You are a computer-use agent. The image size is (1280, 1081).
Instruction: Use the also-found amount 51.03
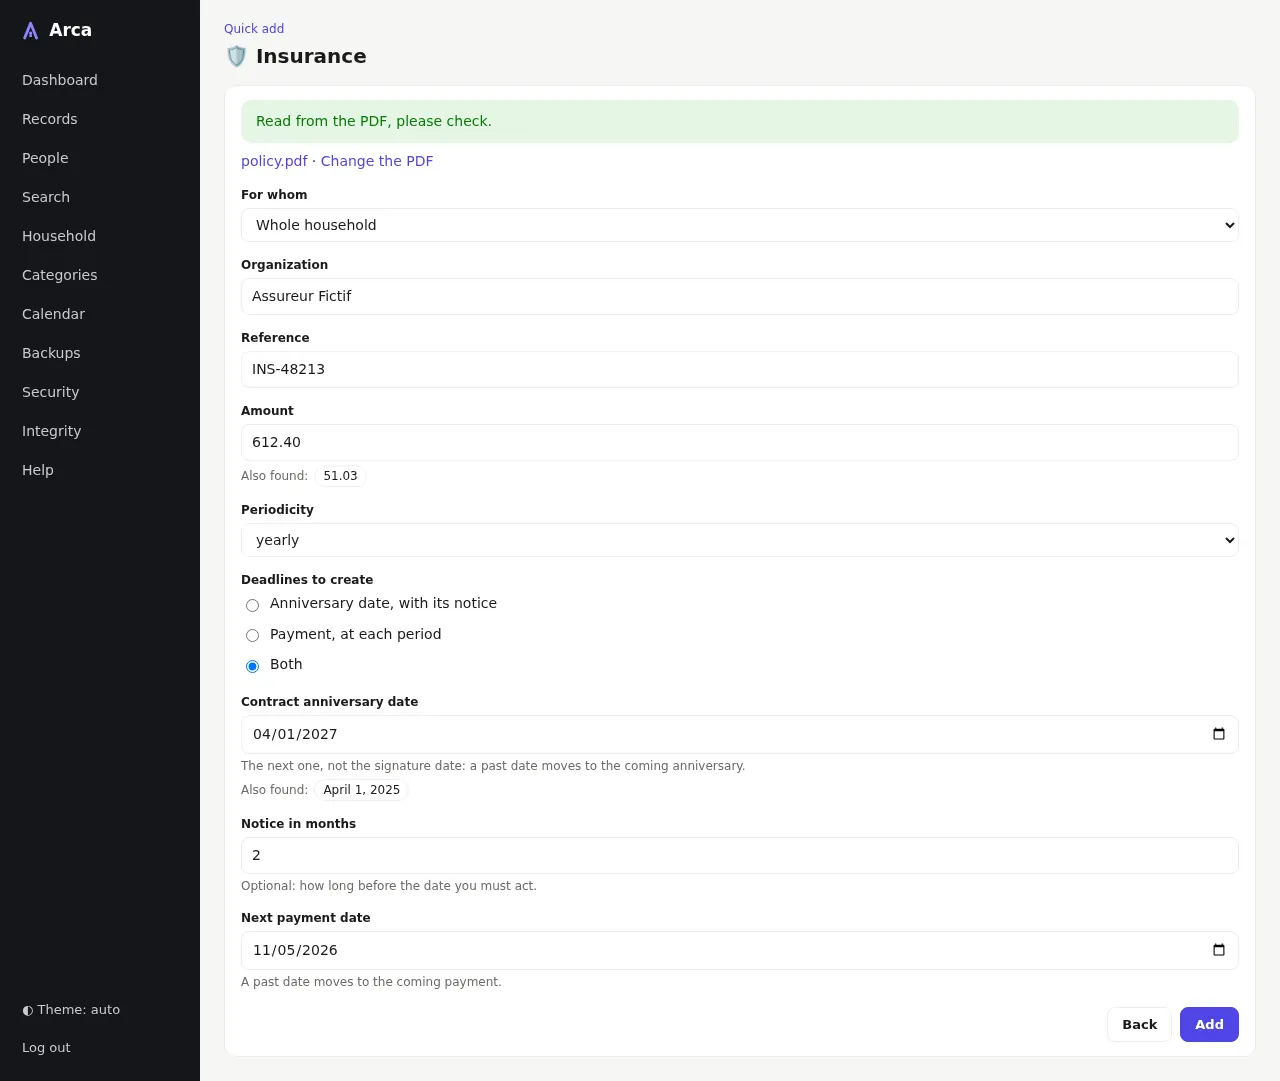pos(340,476)
